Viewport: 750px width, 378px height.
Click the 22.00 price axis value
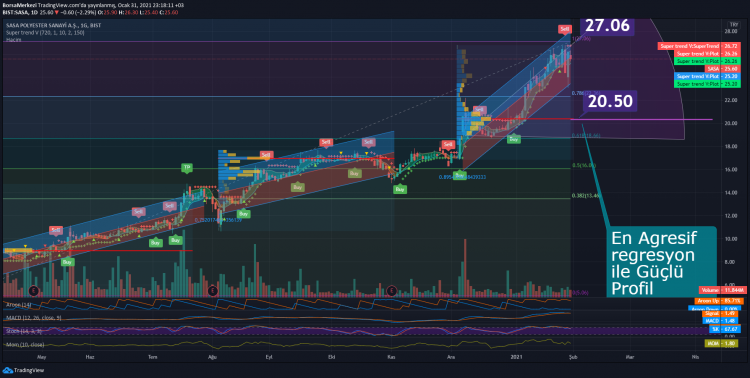730,100
